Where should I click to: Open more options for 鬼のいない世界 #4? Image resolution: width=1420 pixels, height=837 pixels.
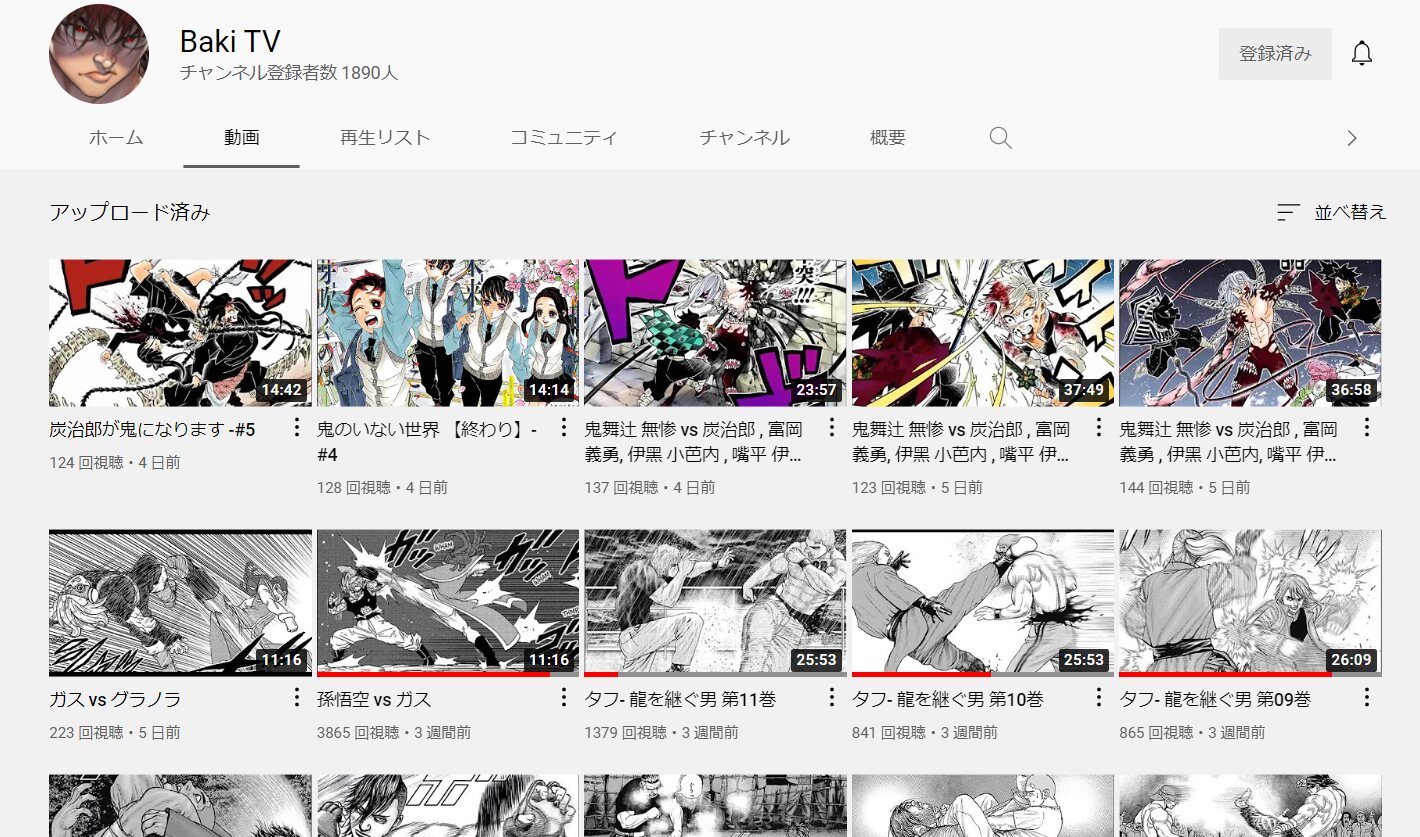click(x=563, y=428)
